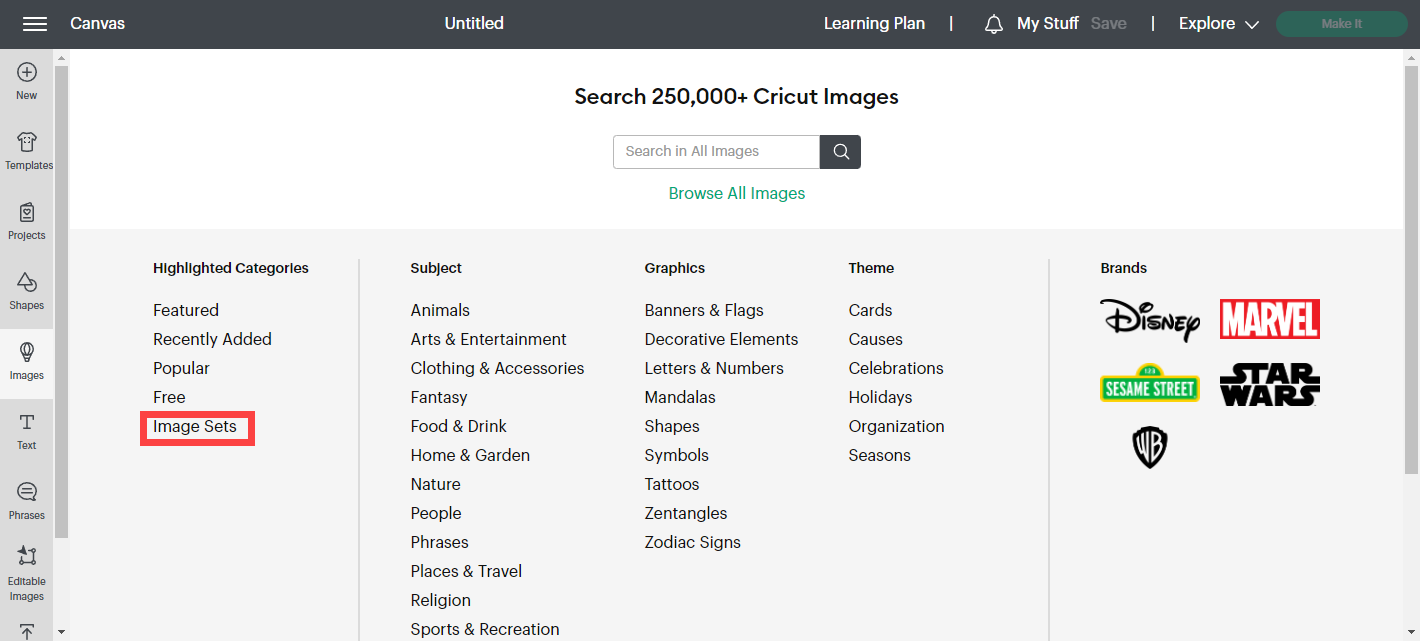Click the Browse All Images link

737,194
